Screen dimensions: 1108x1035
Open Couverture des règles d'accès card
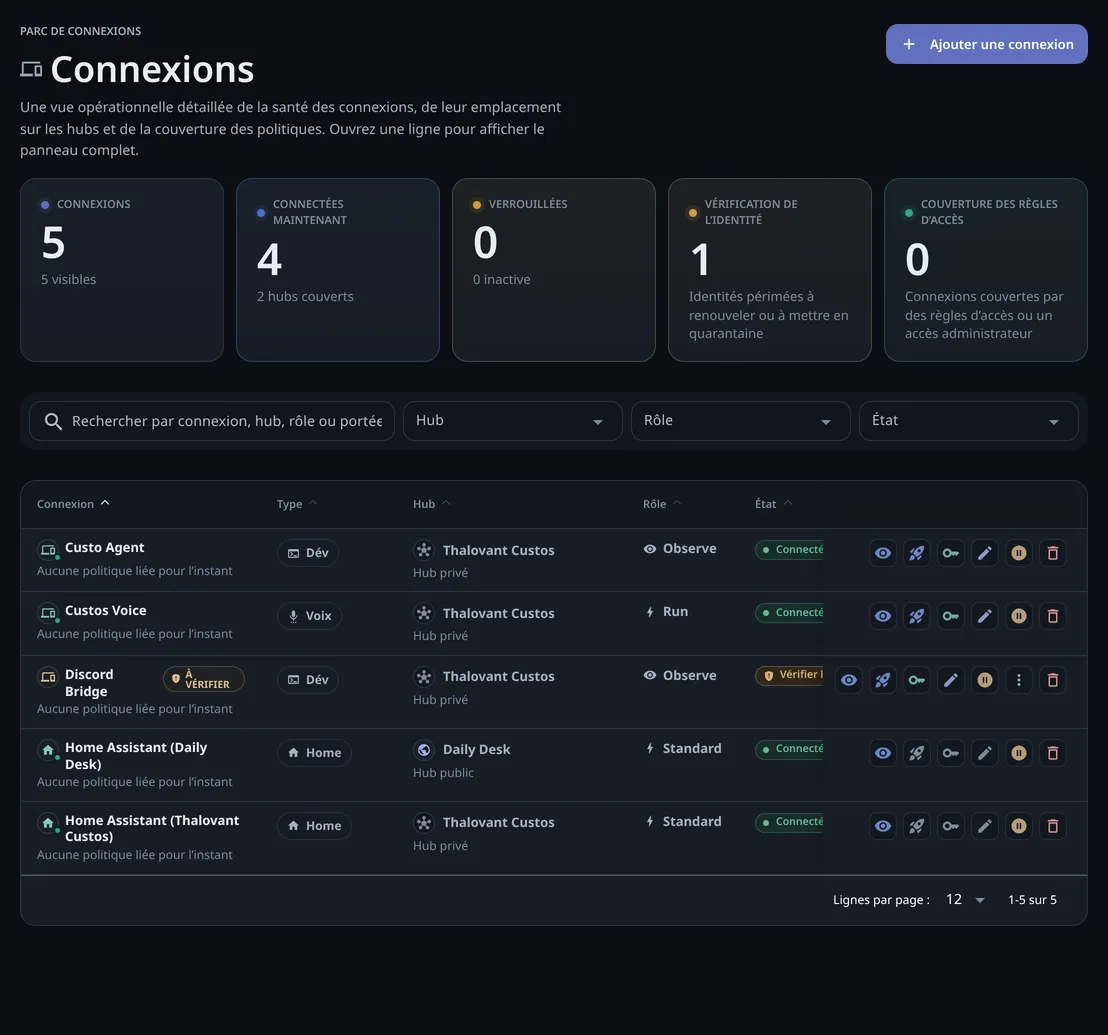pyautogui.click(x=986, y=270)
